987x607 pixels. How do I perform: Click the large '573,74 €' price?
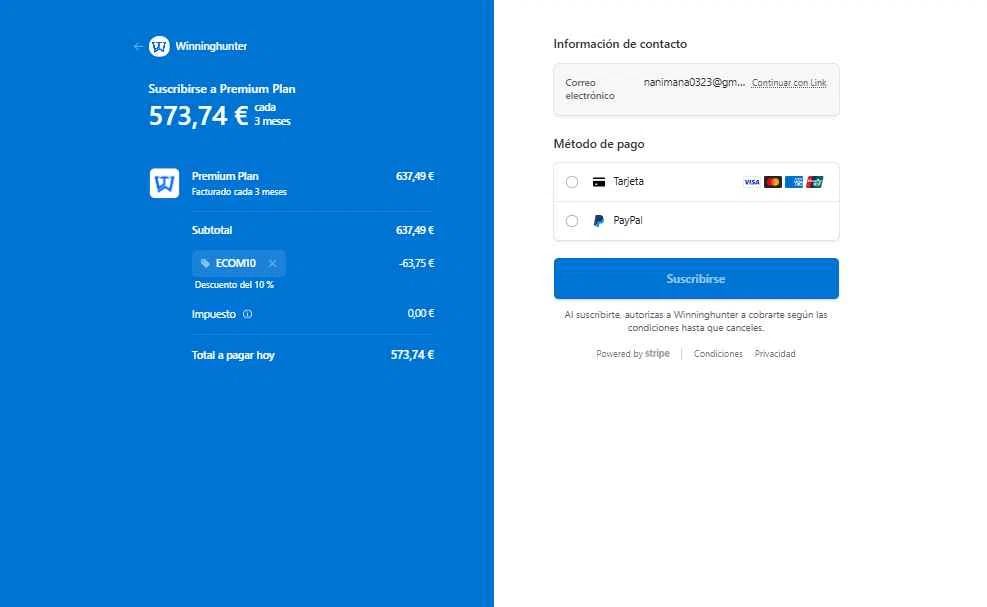(198, 116)
